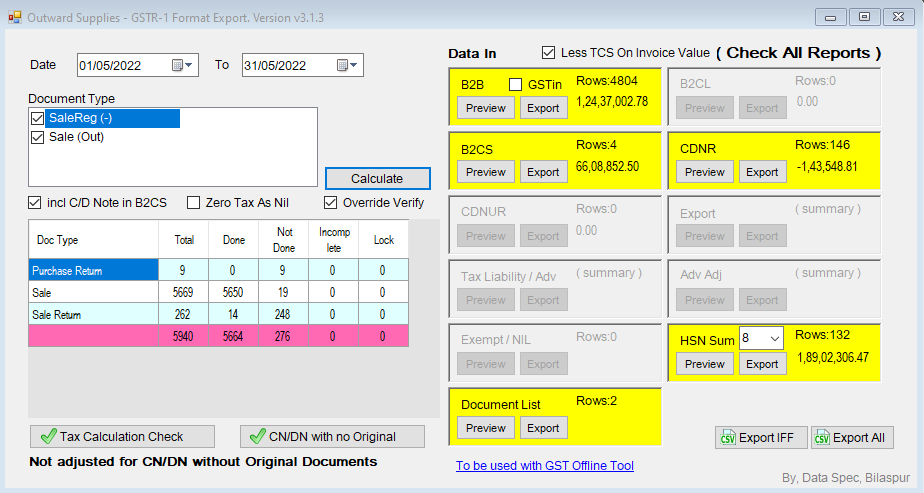Preview the HSN Sum report

[x=705, y=364]
